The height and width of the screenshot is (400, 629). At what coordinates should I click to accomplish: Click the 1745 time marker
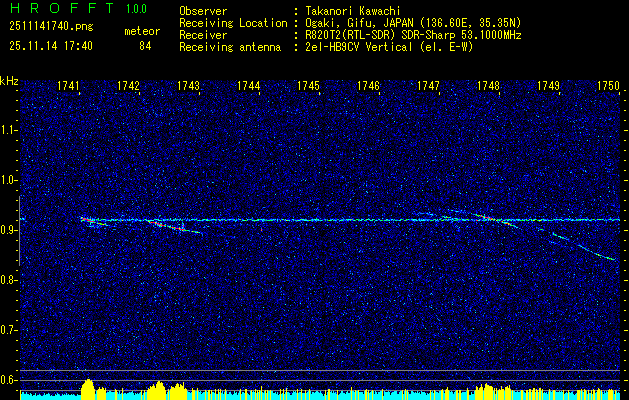308,85
